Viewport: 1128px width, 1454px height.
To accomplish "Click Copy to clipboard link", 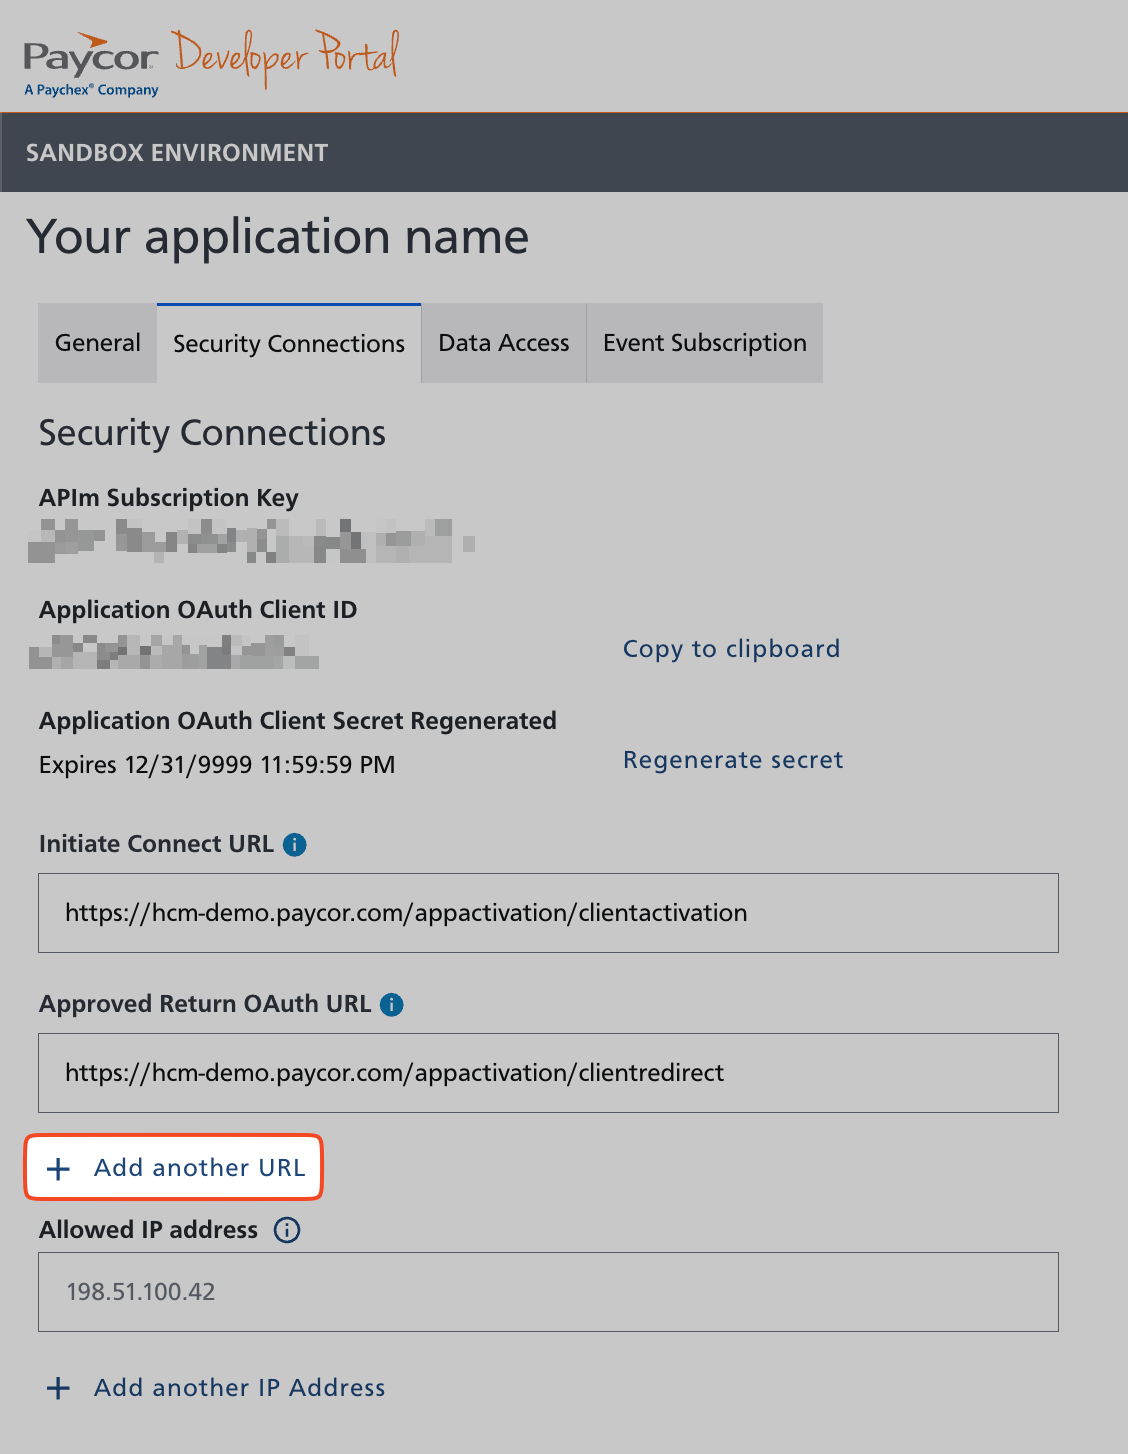I will [x=731, y=649].
